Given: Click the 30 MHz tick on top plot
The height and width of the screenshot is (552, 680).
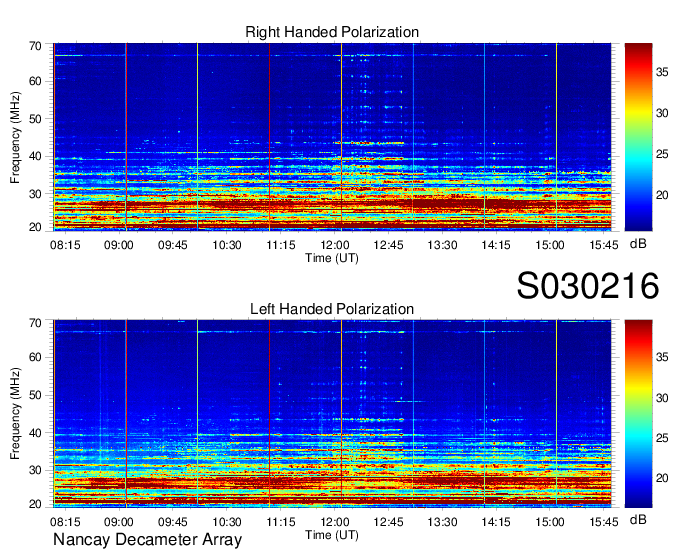Looking at the screenshot, I should pyautogui.click(x=35, y=194).
